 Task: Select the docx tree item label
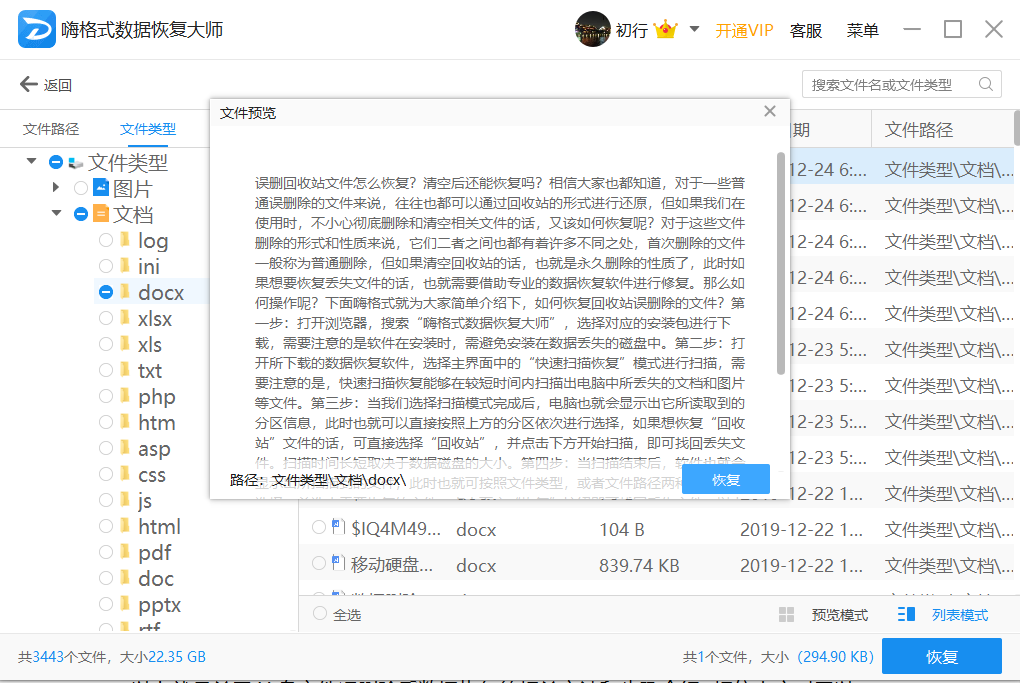161,293
